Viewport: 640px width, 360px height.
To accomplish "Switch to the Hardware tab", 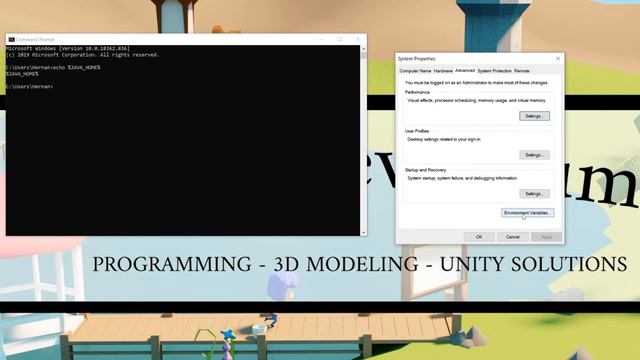I will click(443, 71).
